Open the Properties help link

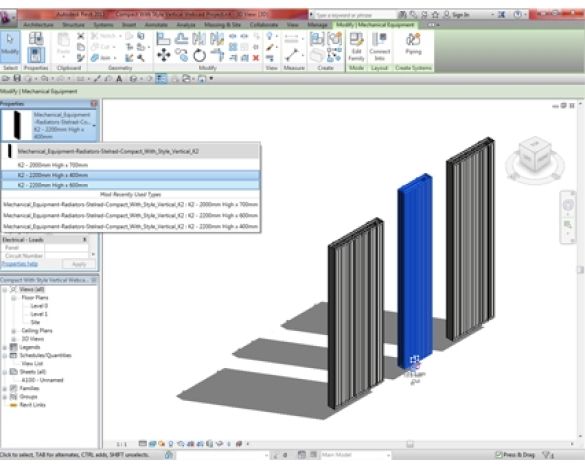coord(19,264)
